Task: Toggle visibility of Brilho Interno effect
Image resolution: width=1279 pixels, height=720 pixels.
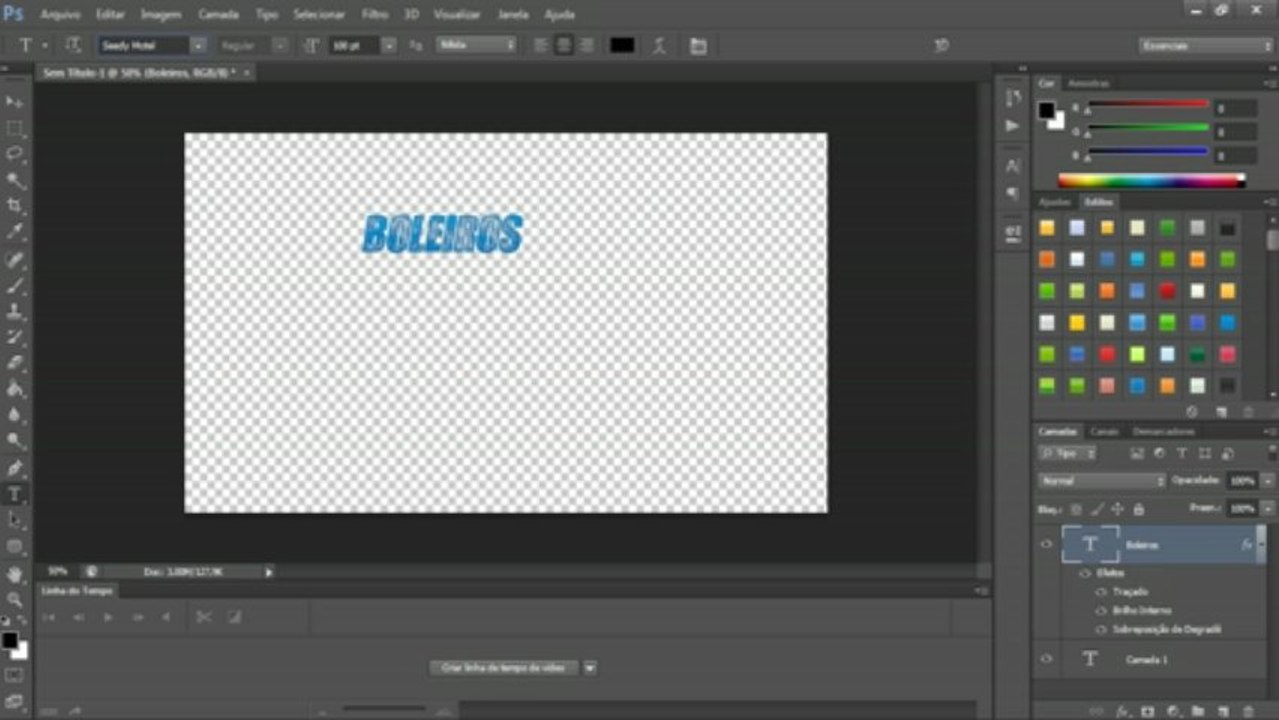Action: pyautogui.click(x=1101, y=611)
